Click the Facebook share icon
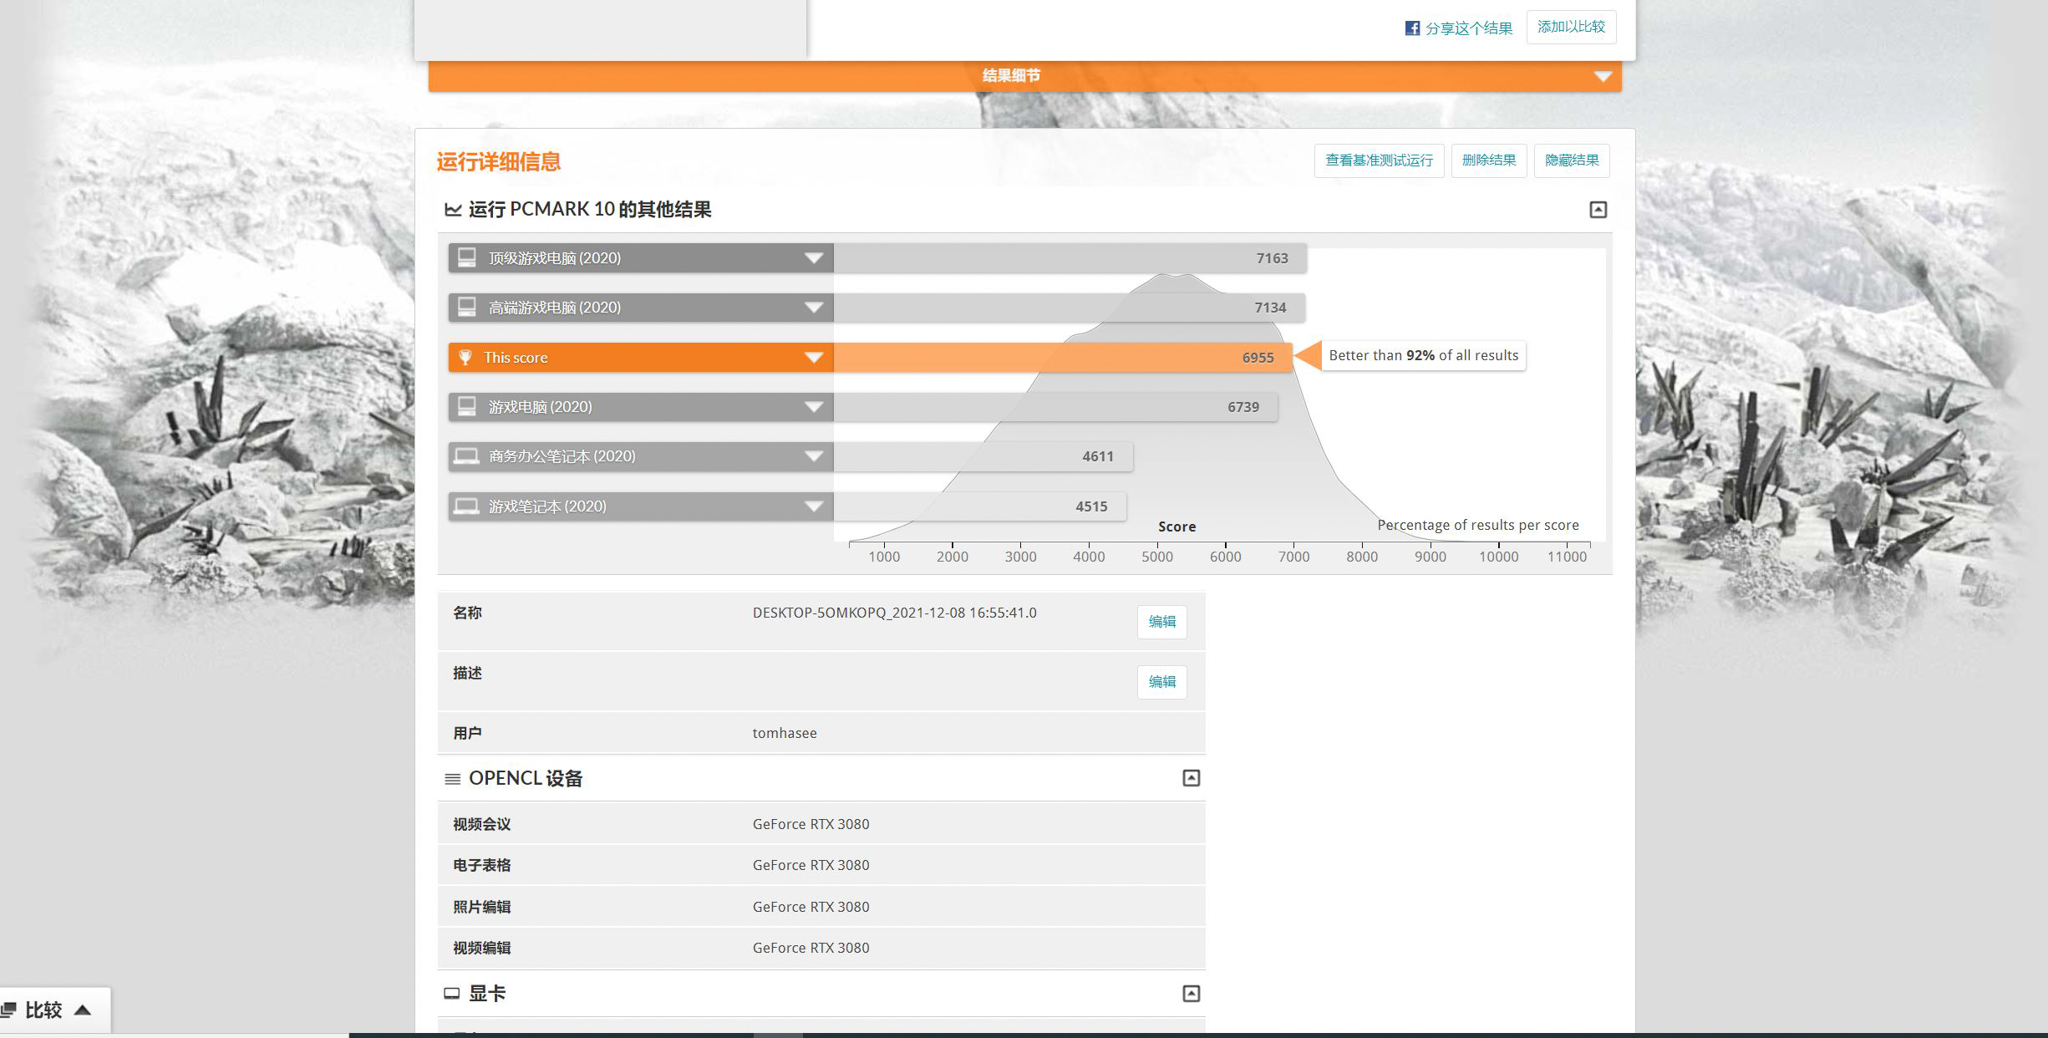Screen dimensions: 2048x1038 tap(1412, 28)
